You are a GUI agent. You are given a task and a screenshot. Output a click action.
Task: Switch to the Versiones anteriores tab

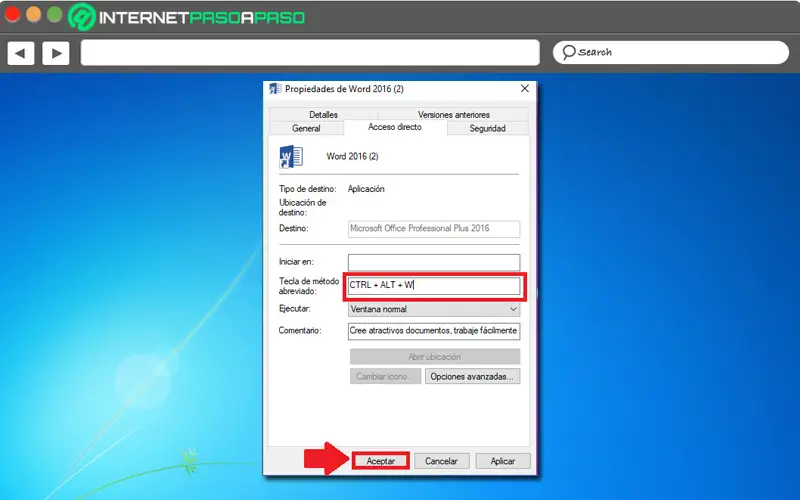click(453, 114)
